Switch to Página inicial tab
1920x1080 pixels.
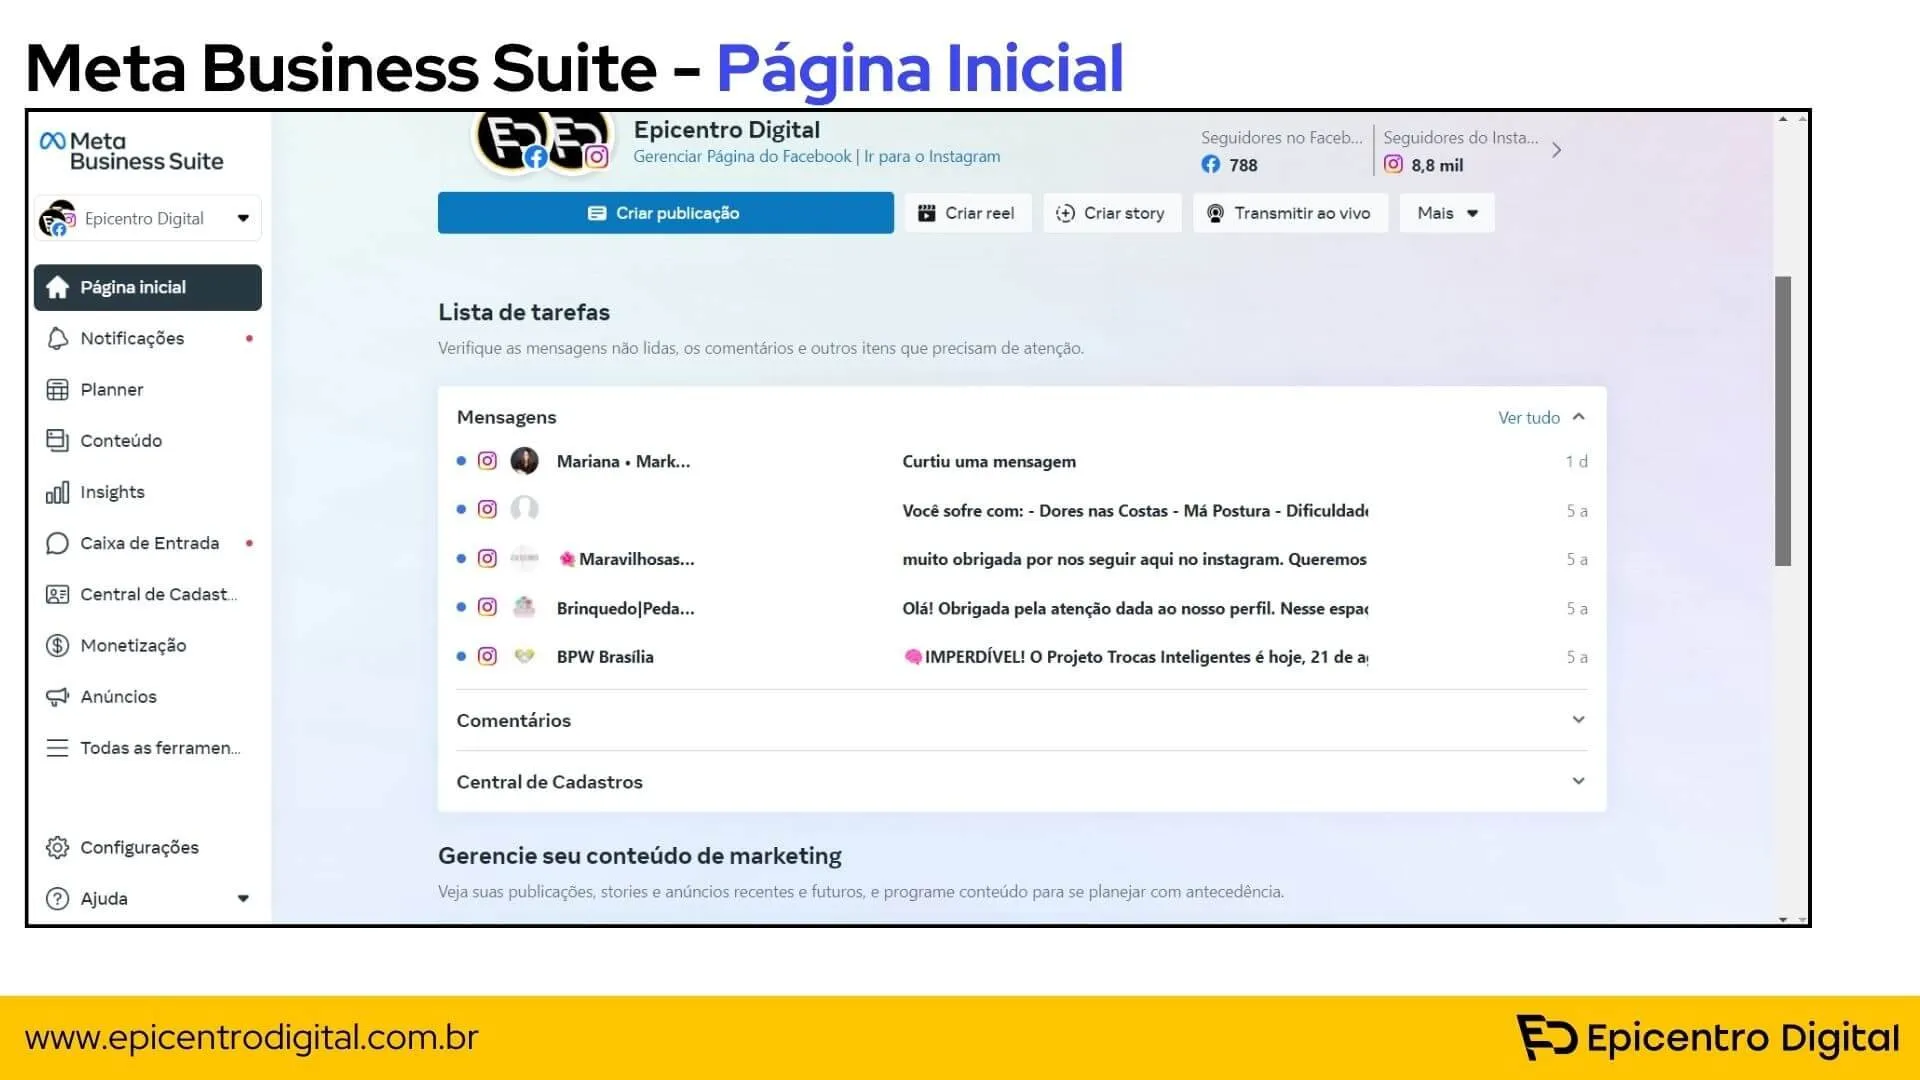[133, 287]
